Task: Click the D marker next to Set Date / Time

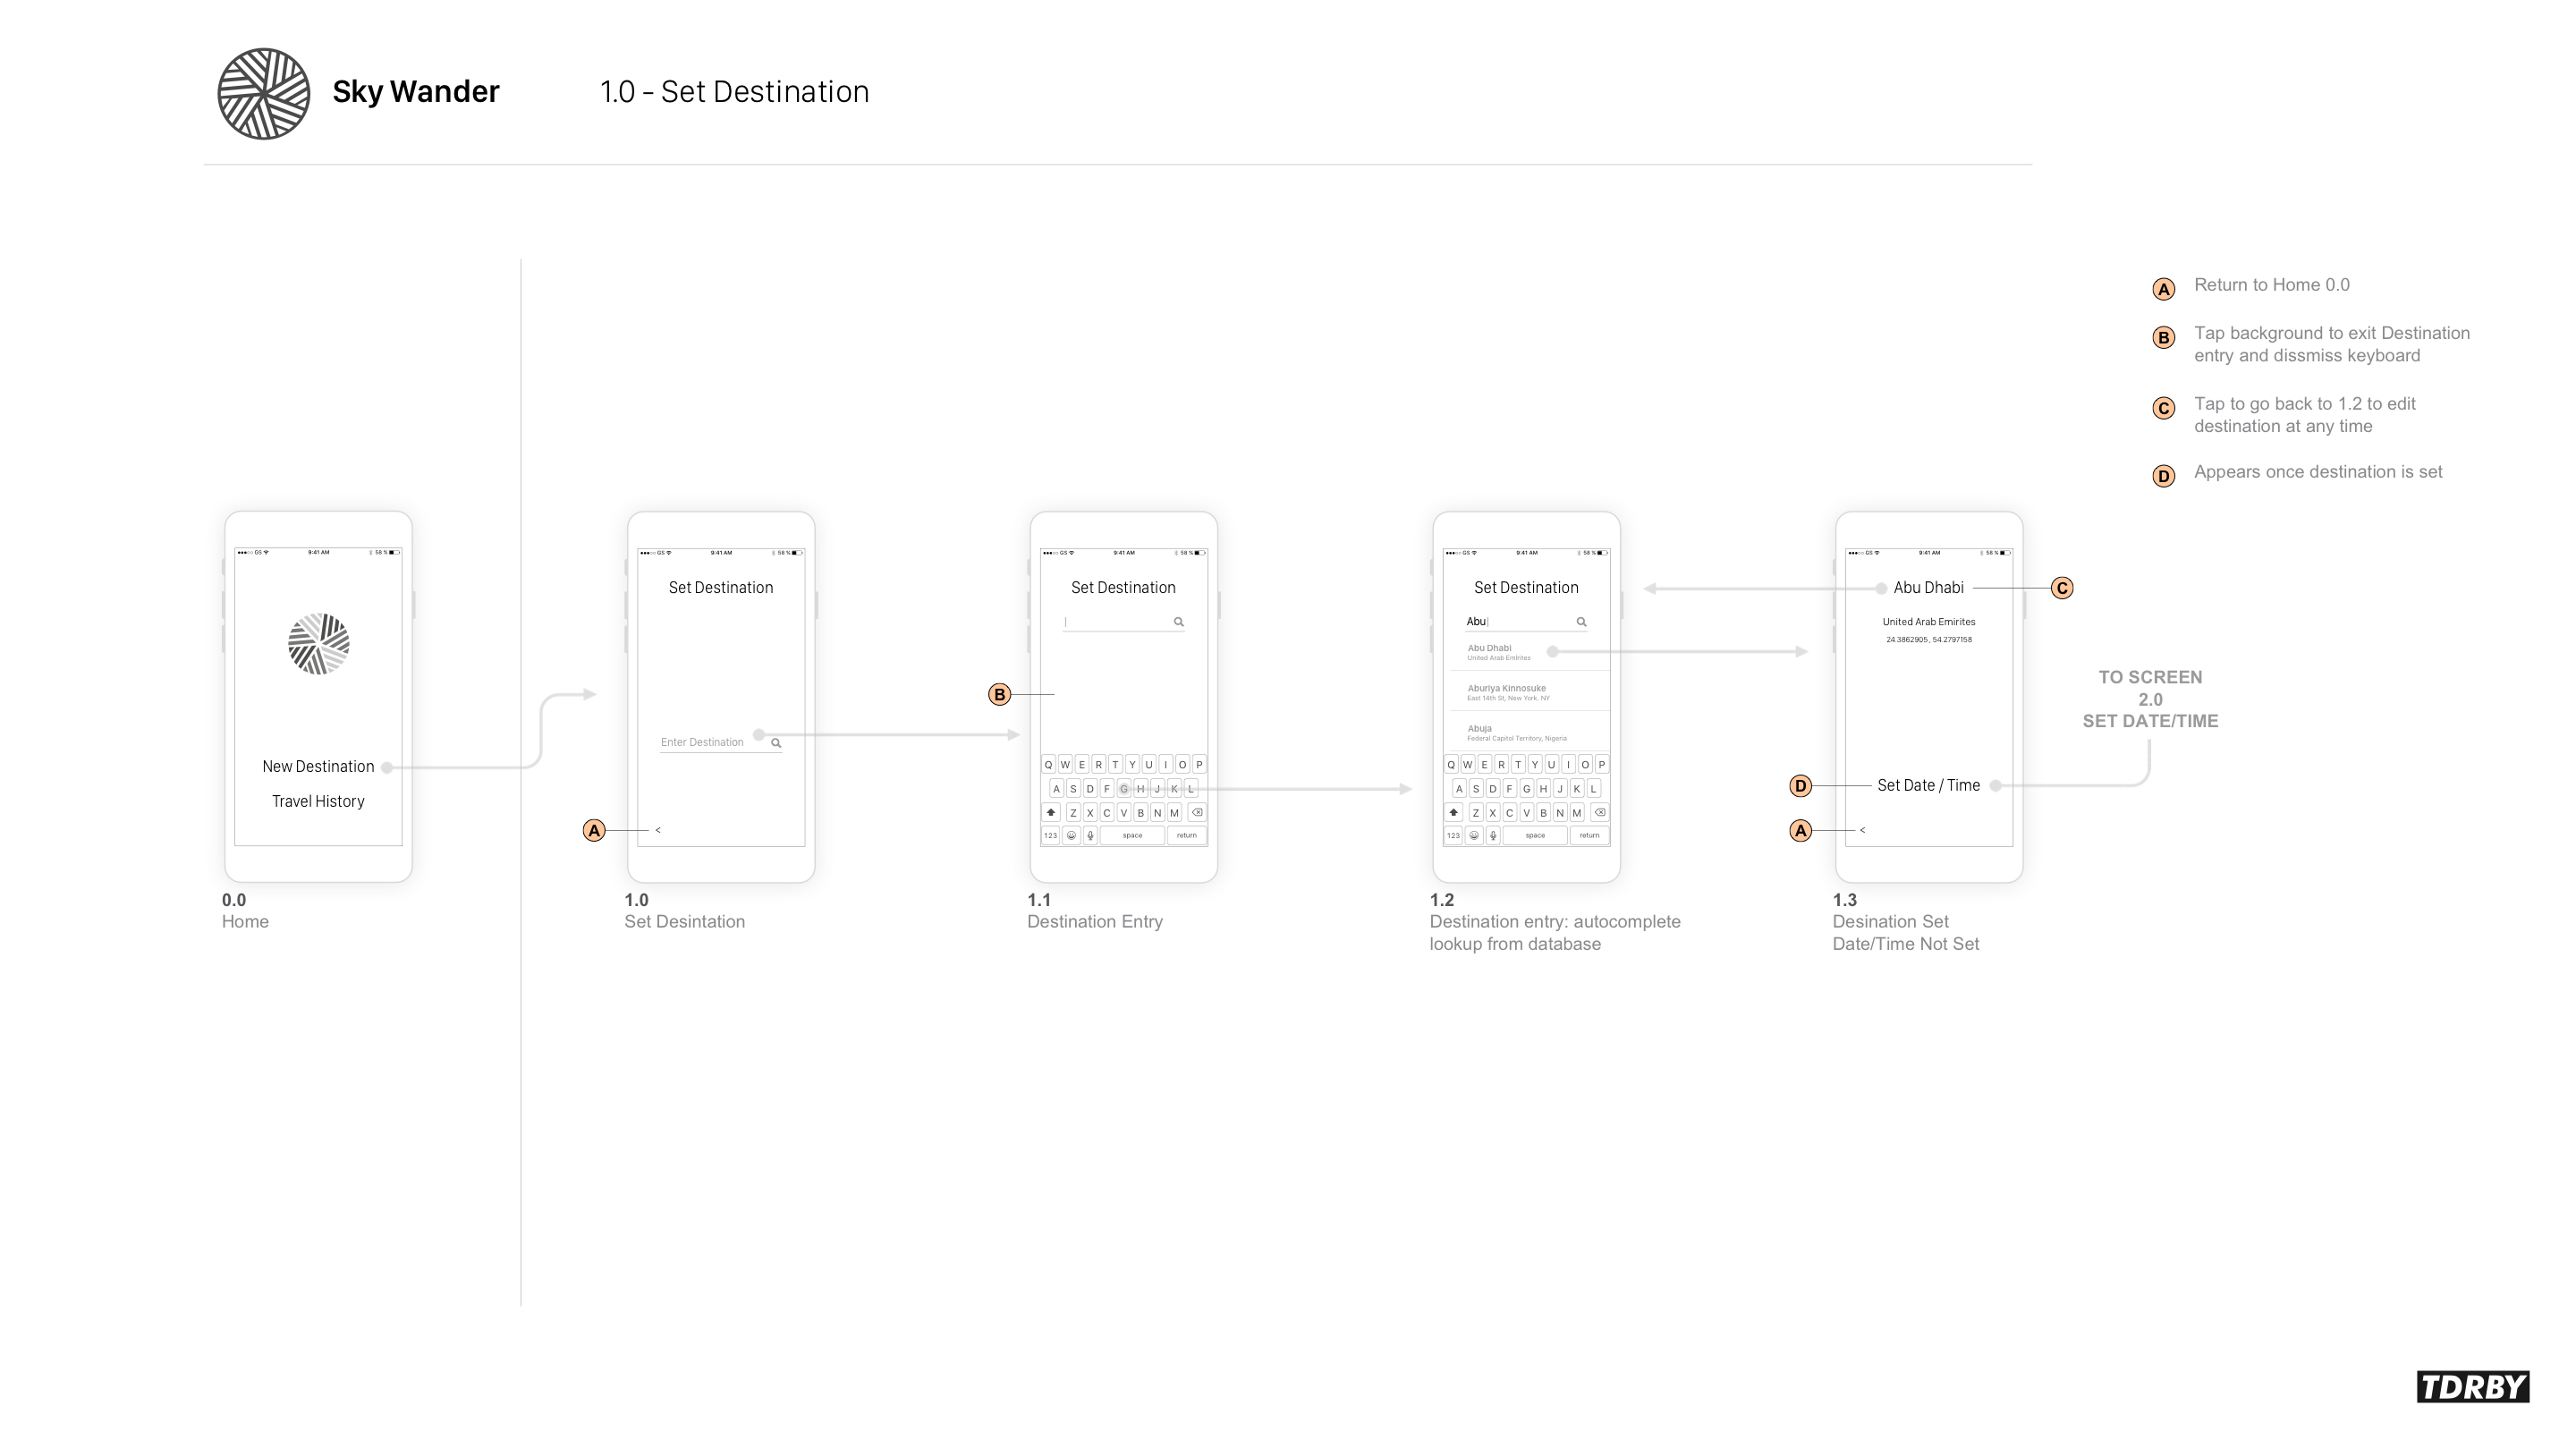Action: click(1800, 786)
